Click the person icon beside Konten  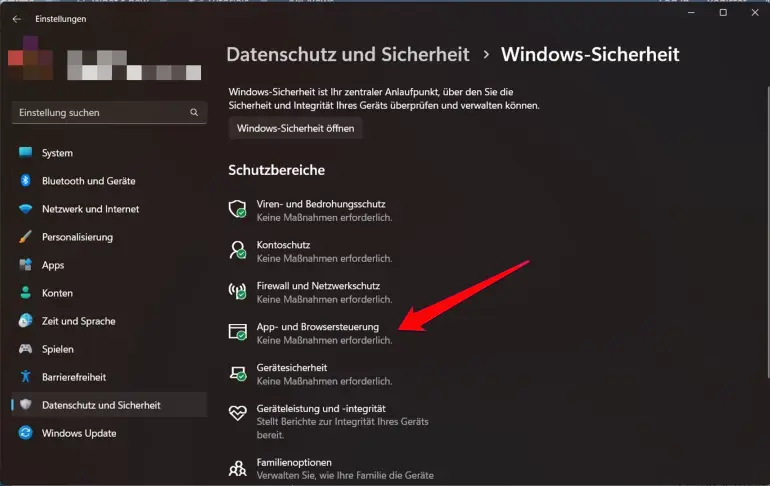tap(26, 293)
